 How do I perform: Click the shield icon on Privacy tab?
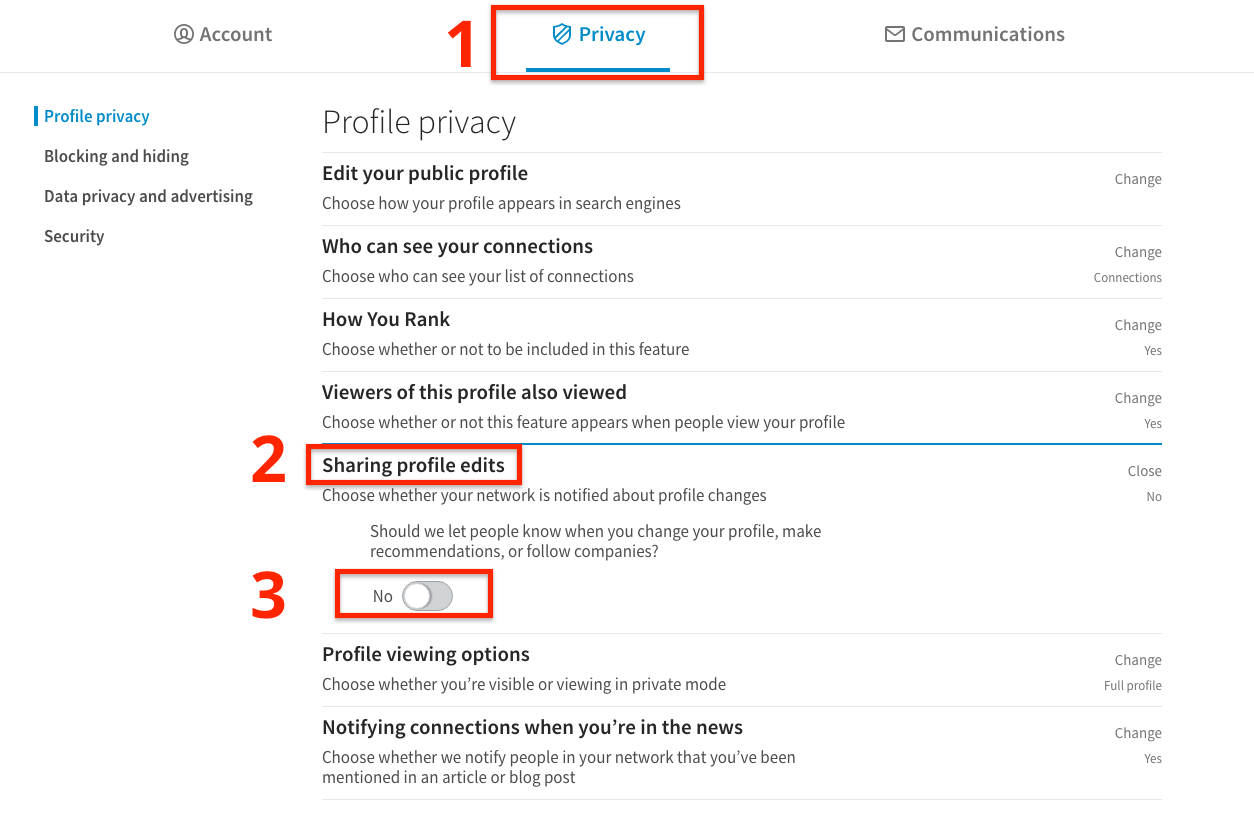pyautogui.click(x=562, y=34)
